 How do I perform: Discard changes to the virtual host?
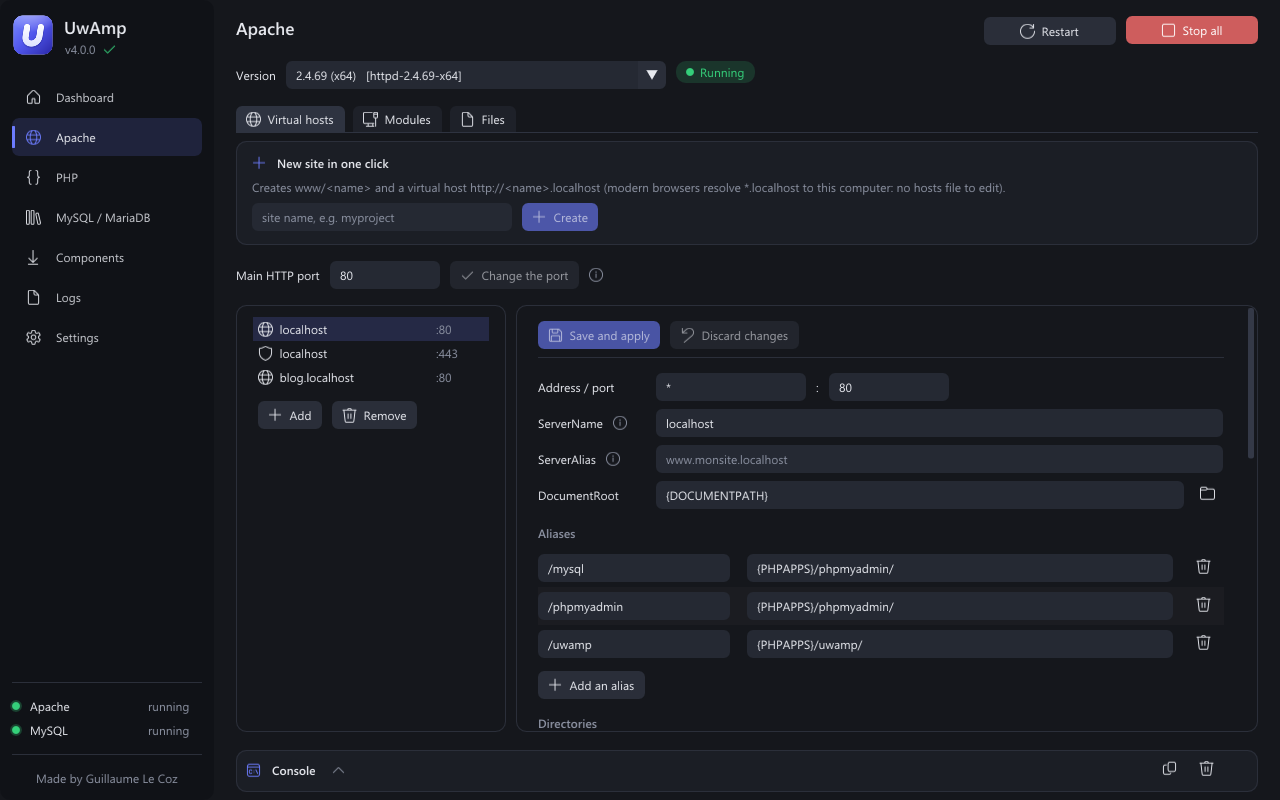734,335
